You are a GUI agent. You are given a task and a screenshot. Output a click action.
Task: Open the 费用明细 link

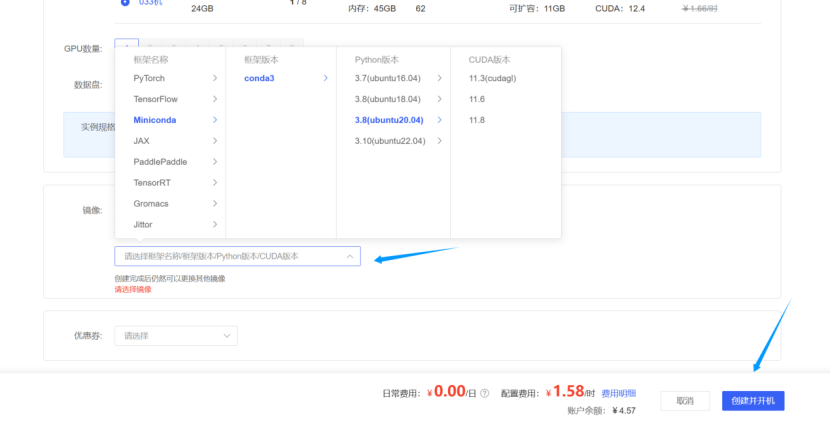point(618,393)
